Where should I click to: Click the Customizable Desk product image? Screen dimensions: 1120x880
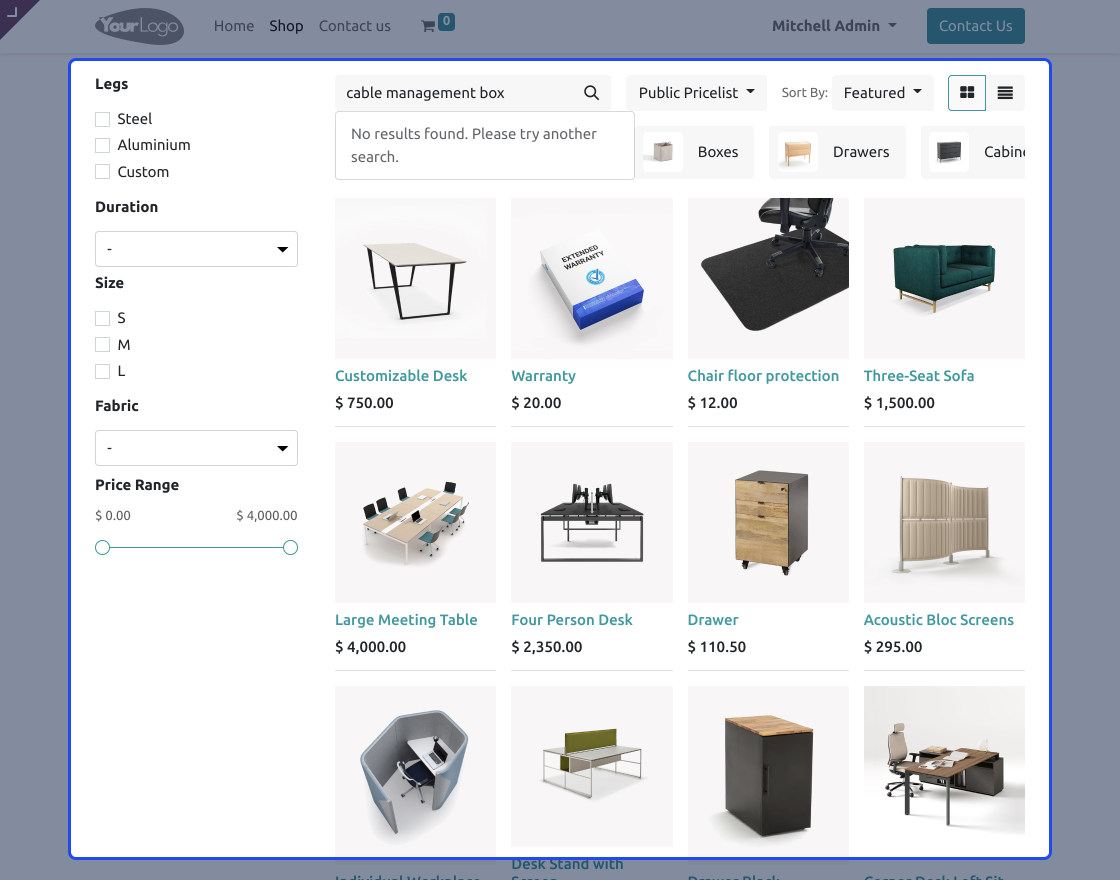[x=416, y=279]
